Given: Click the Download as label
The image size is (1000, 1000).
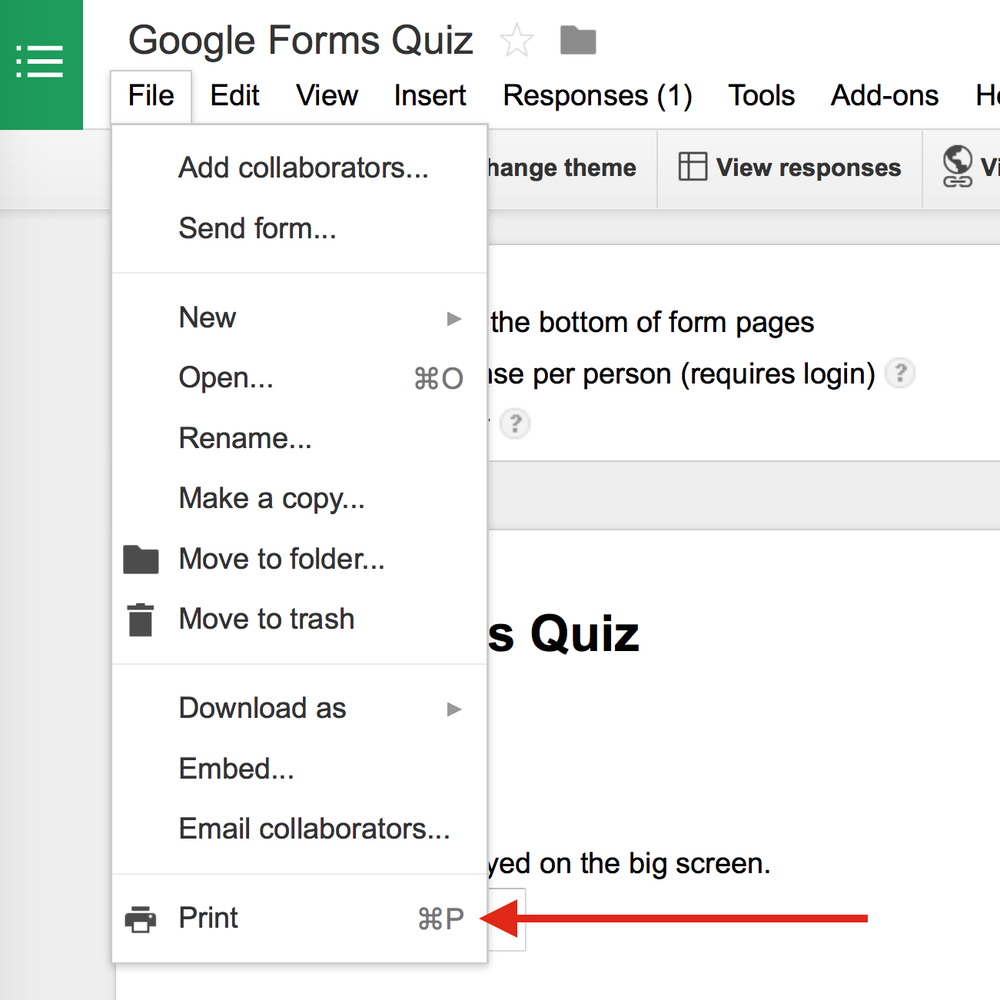Looking at the screenshot, I should (262, 709).
